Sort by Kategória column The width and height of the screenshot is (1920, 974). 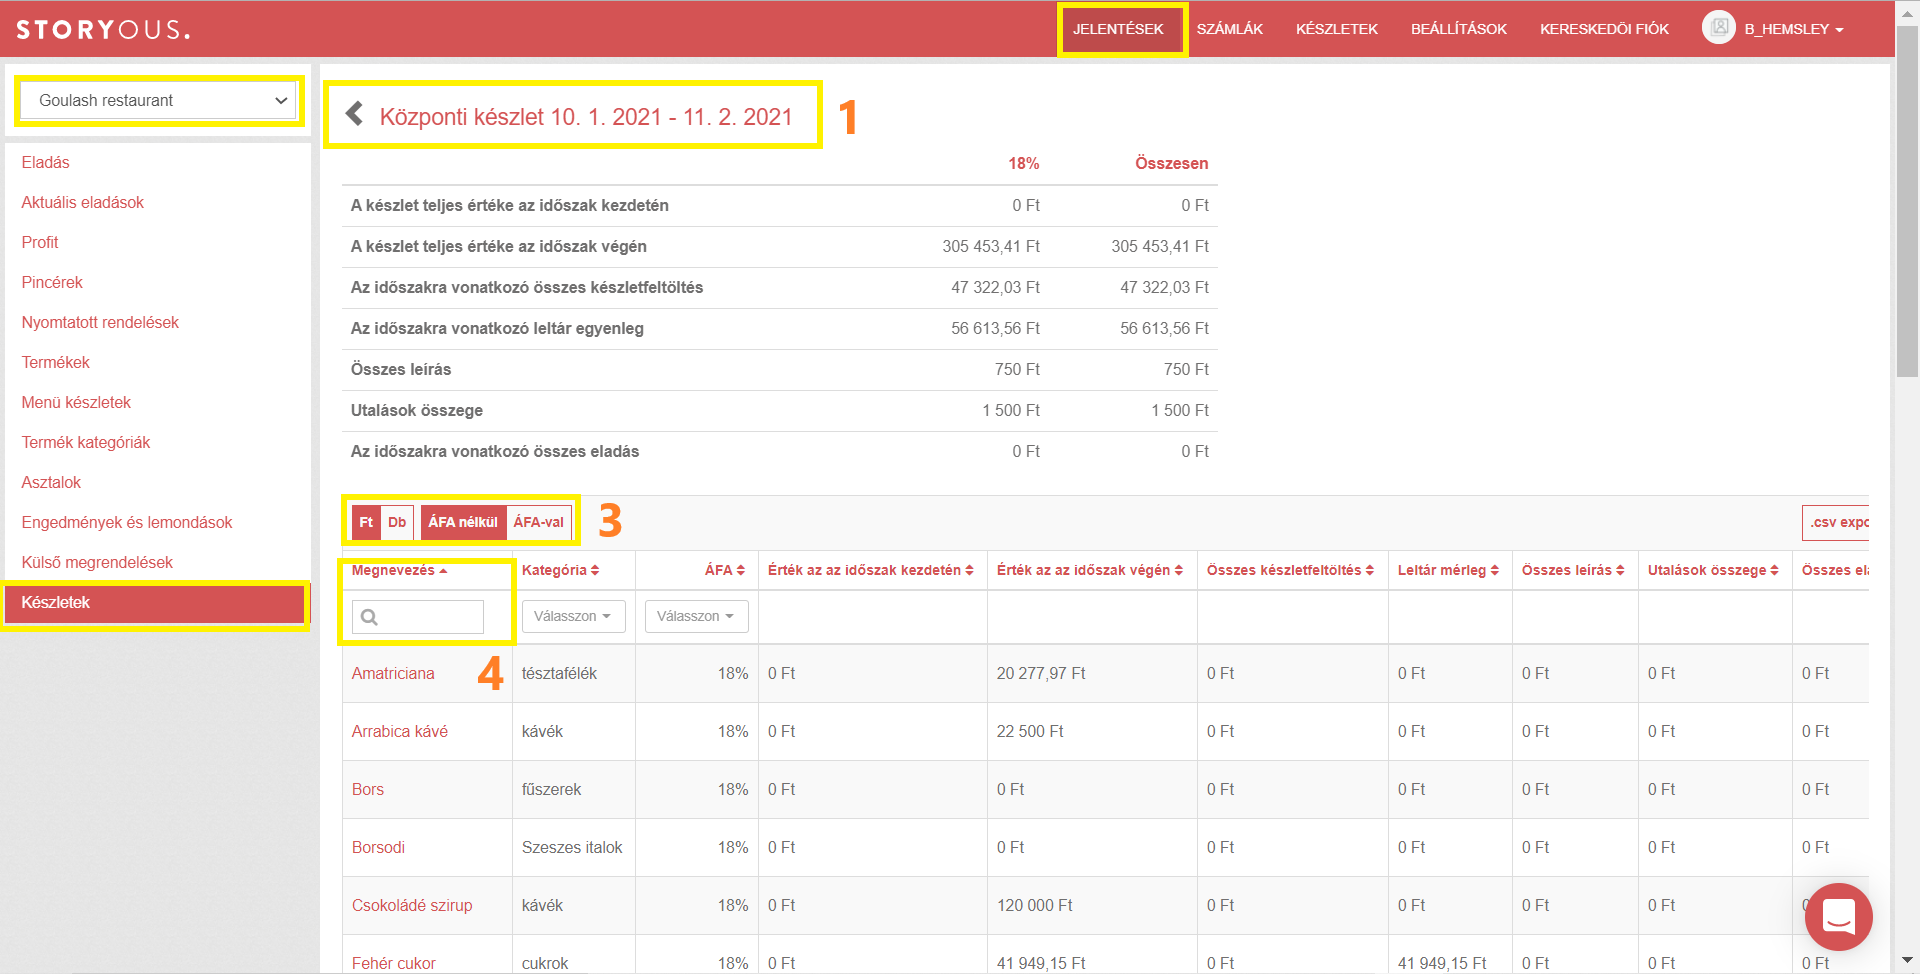pyautogui.click(x=560, y=570)
